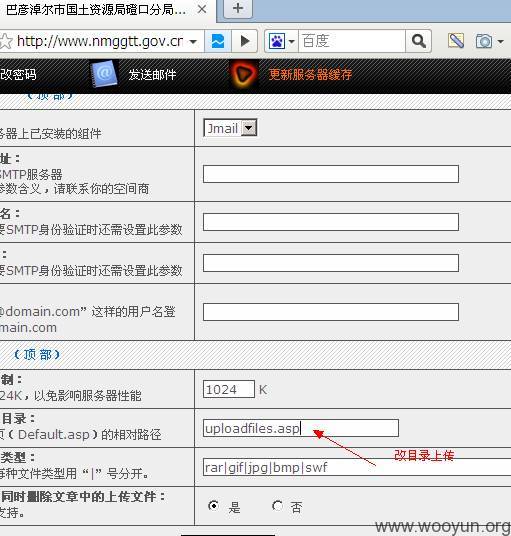Click the highlighter pen toolbar icon
The height and width of the screenshot is (536, 511).
coord(456,41)
